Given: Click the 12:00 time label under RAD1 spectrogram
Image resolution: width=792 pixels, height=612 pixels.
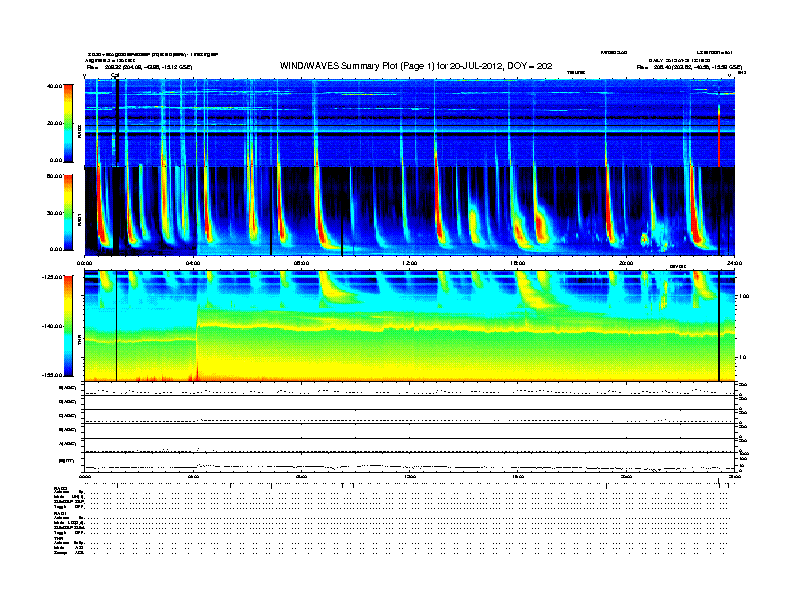Looking at the screenshot, I should [409, 263].
